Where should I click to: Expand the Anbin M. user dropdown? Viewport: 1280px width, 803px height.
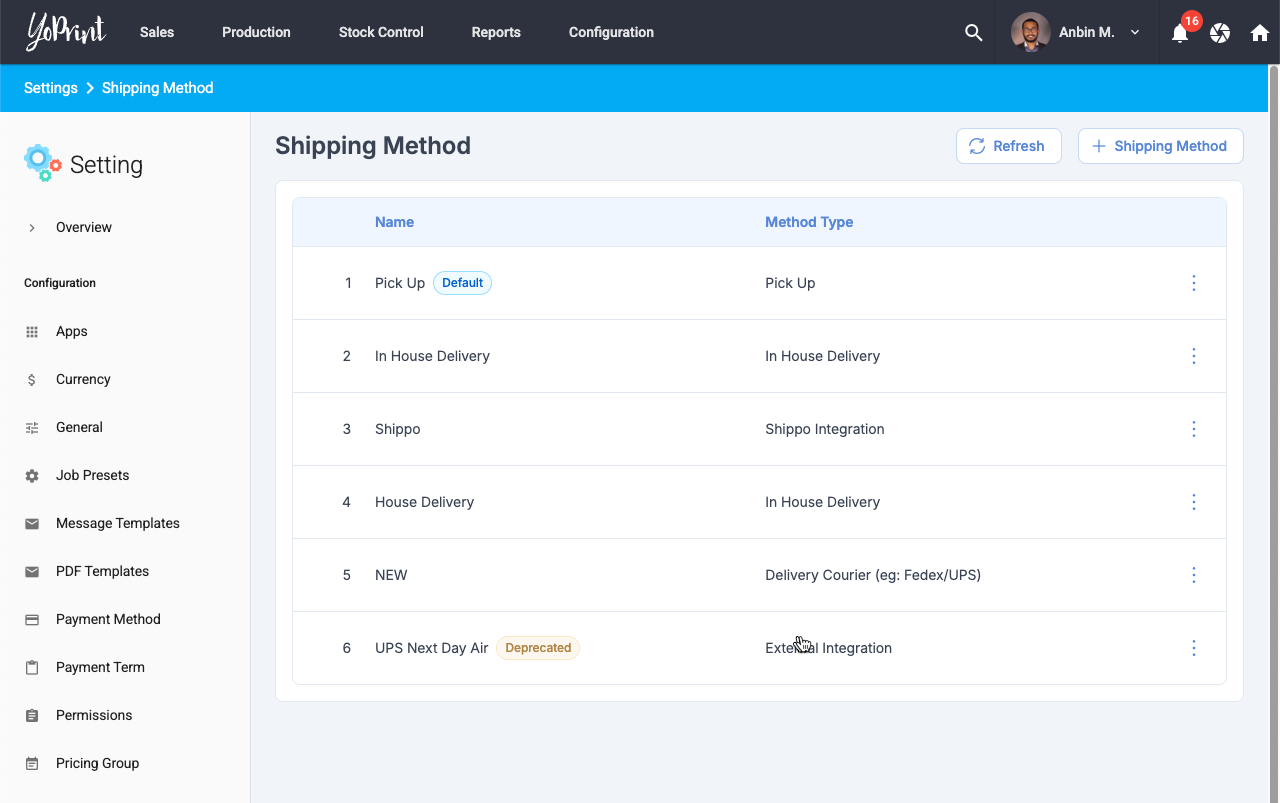[x=1135, y=32]
